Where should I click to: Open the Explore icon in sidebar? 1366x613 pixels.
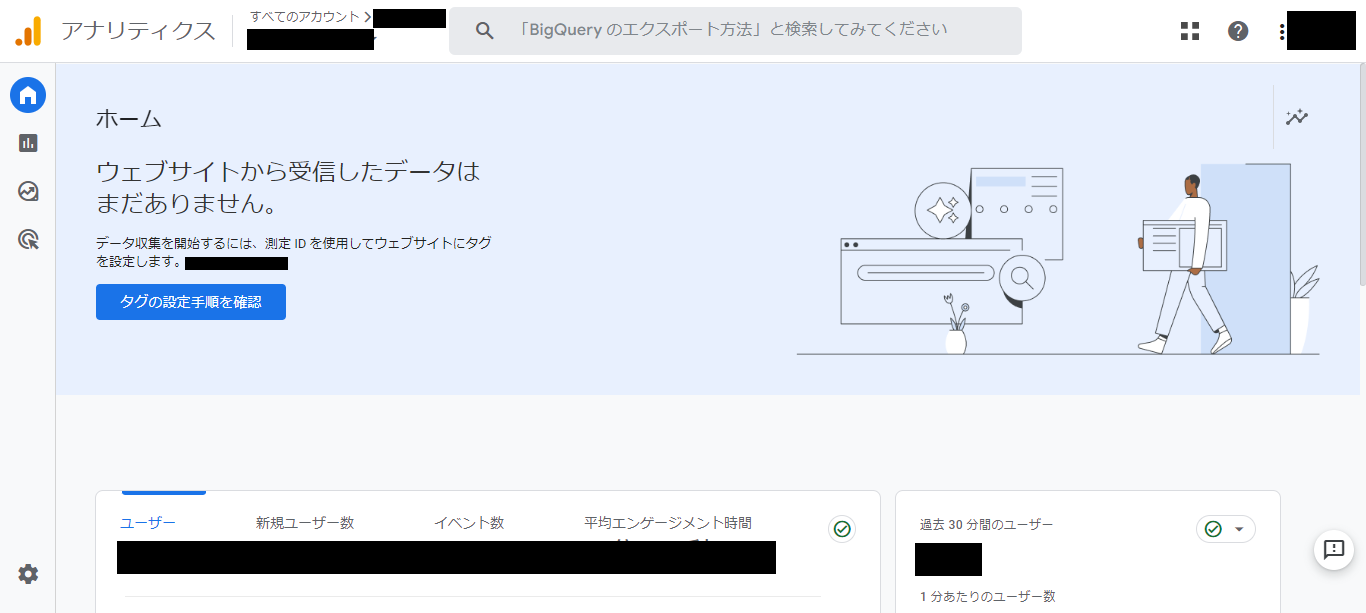pos(28,191)
